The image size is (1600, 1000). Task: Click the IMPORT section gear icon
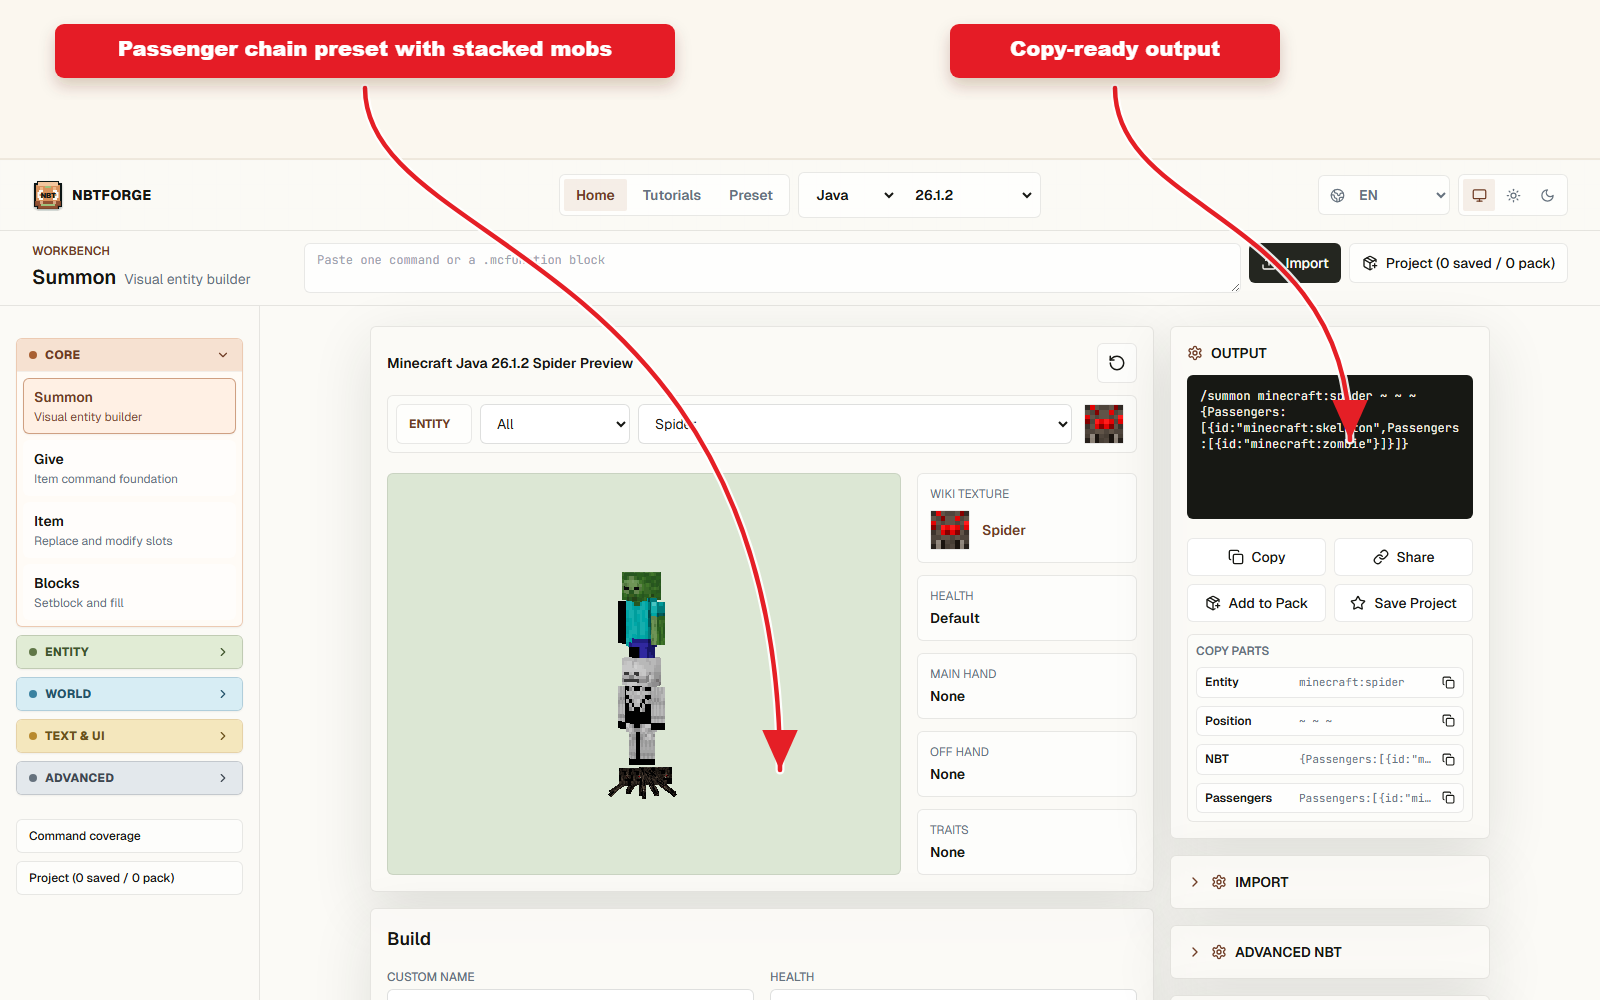[x=1219, y=882]
